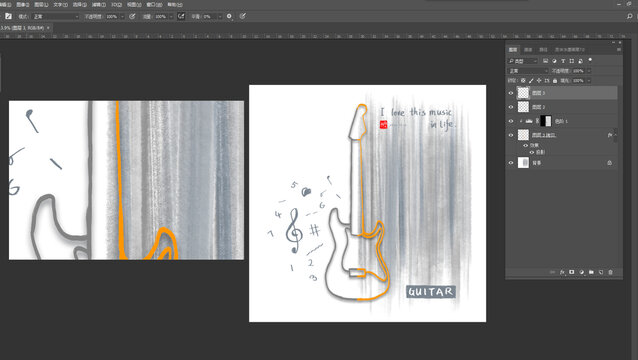
Task: Select the layer 2 thumbnail
Action: 523,107
